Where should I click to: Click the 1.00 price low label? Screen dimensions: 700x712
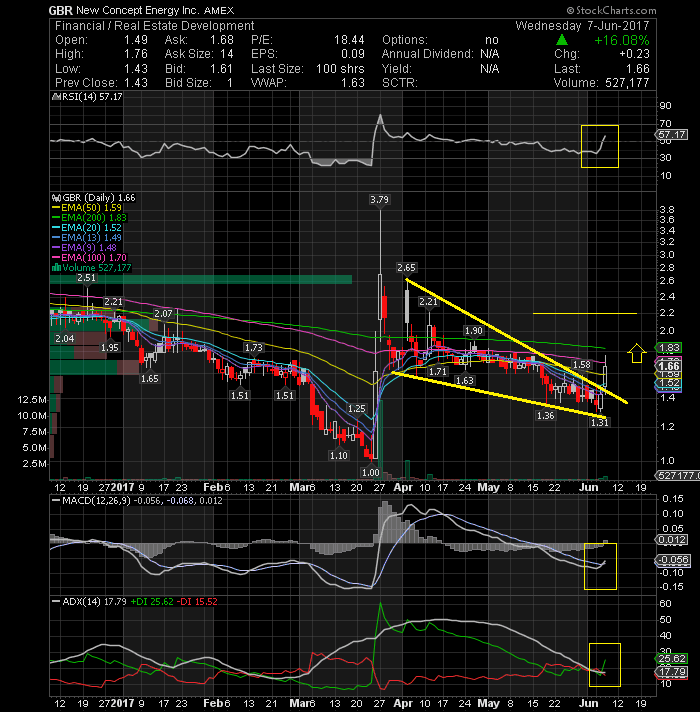(370, 472)
